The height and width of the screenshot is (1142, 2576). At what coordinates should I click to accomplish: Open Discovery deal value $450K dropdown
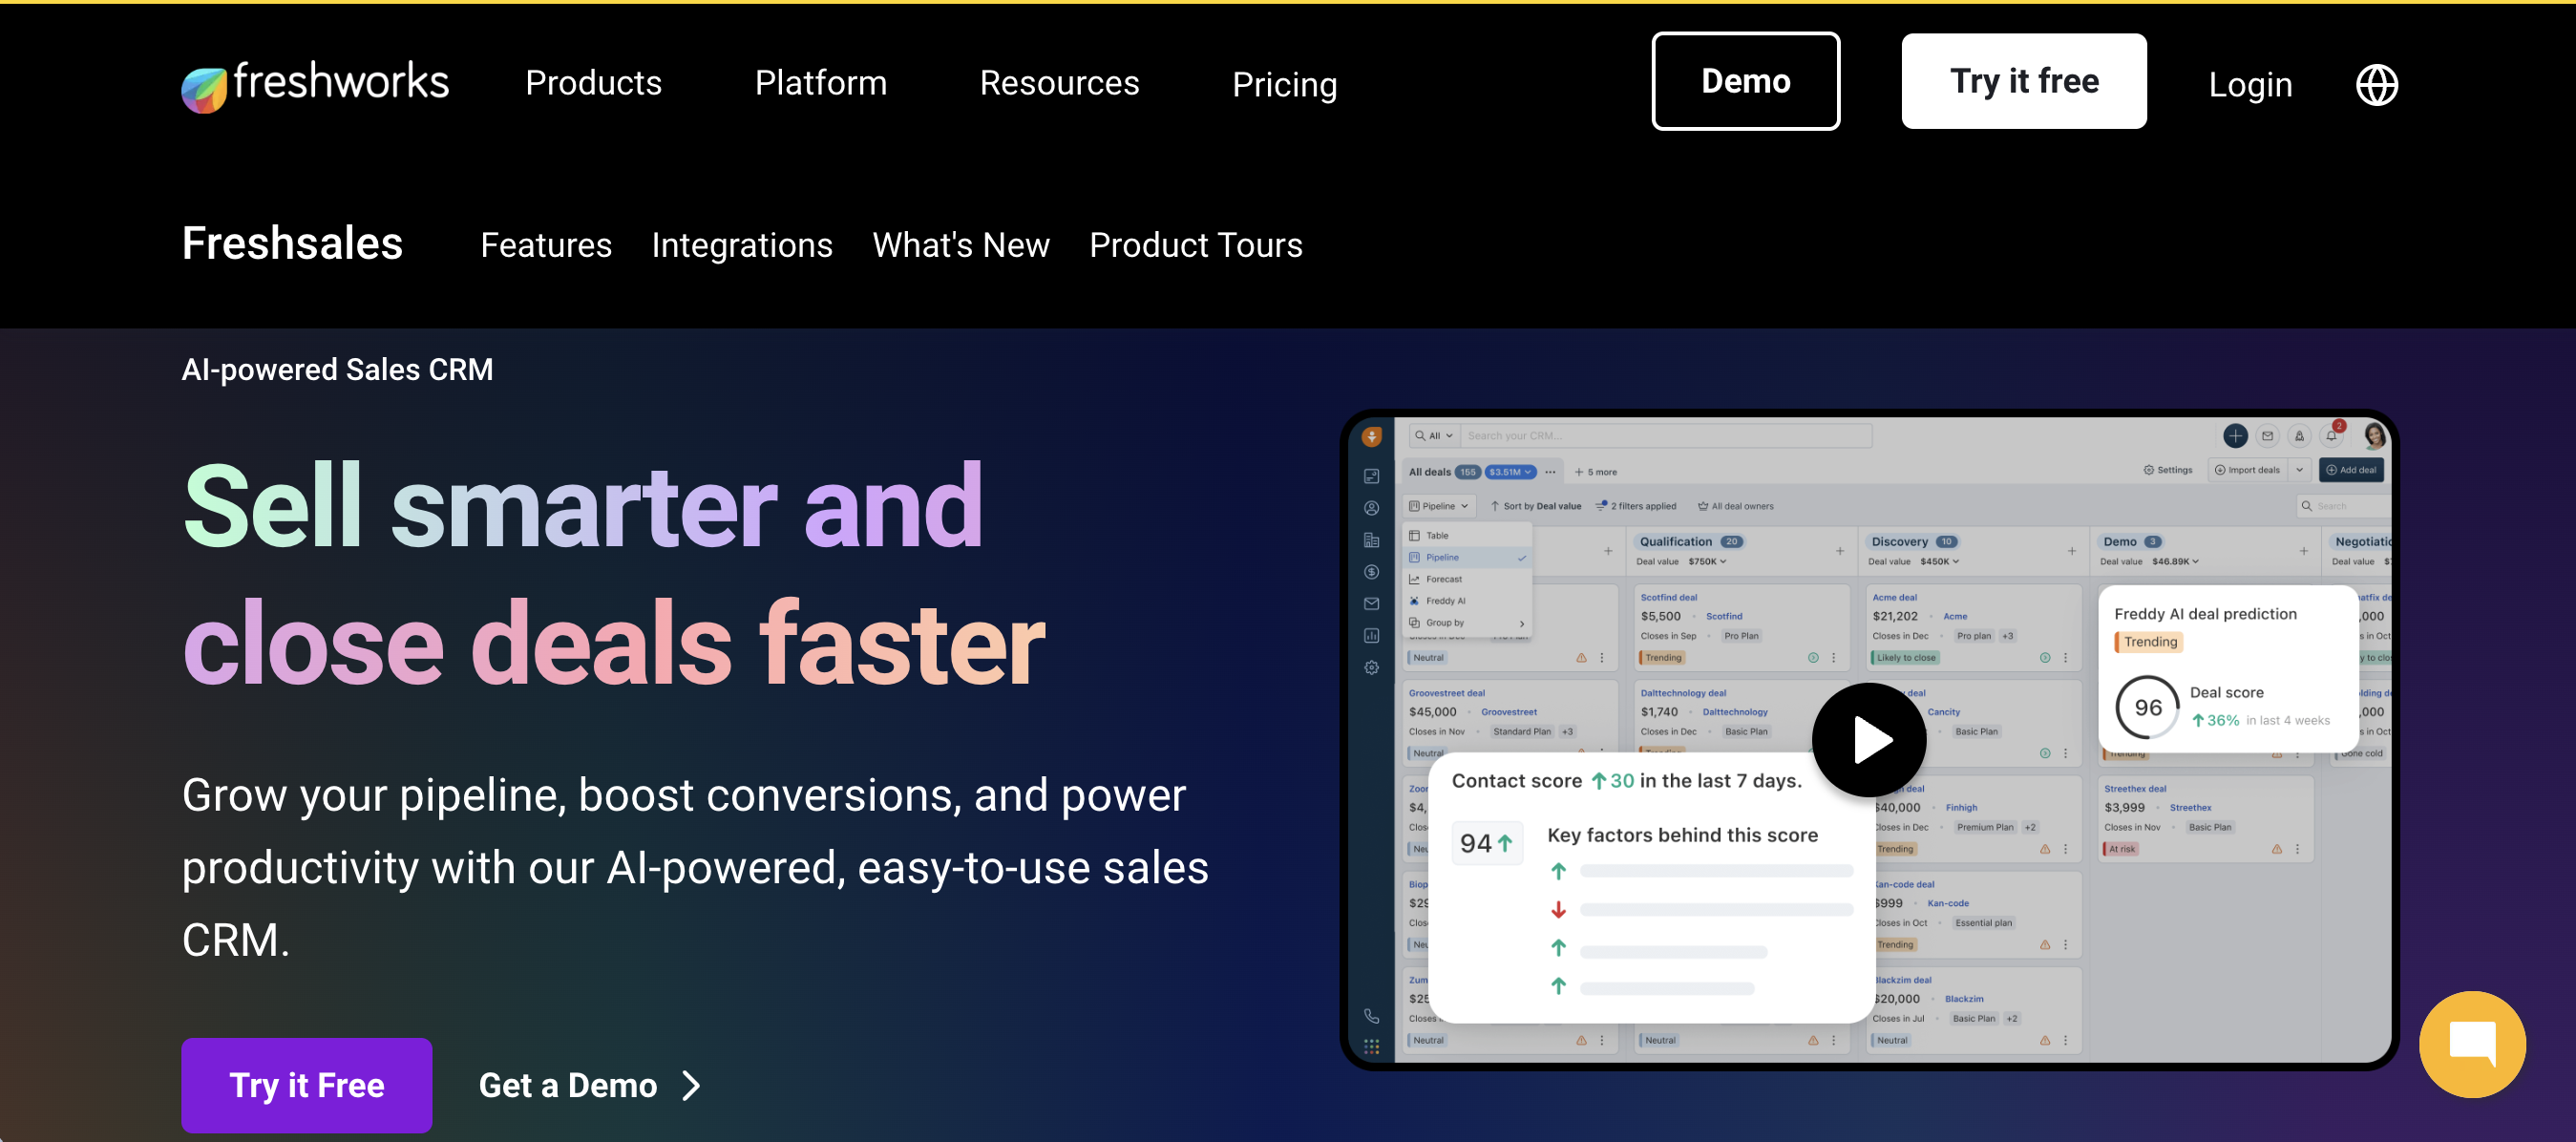pyautogui.click(x=1939, y=562)
